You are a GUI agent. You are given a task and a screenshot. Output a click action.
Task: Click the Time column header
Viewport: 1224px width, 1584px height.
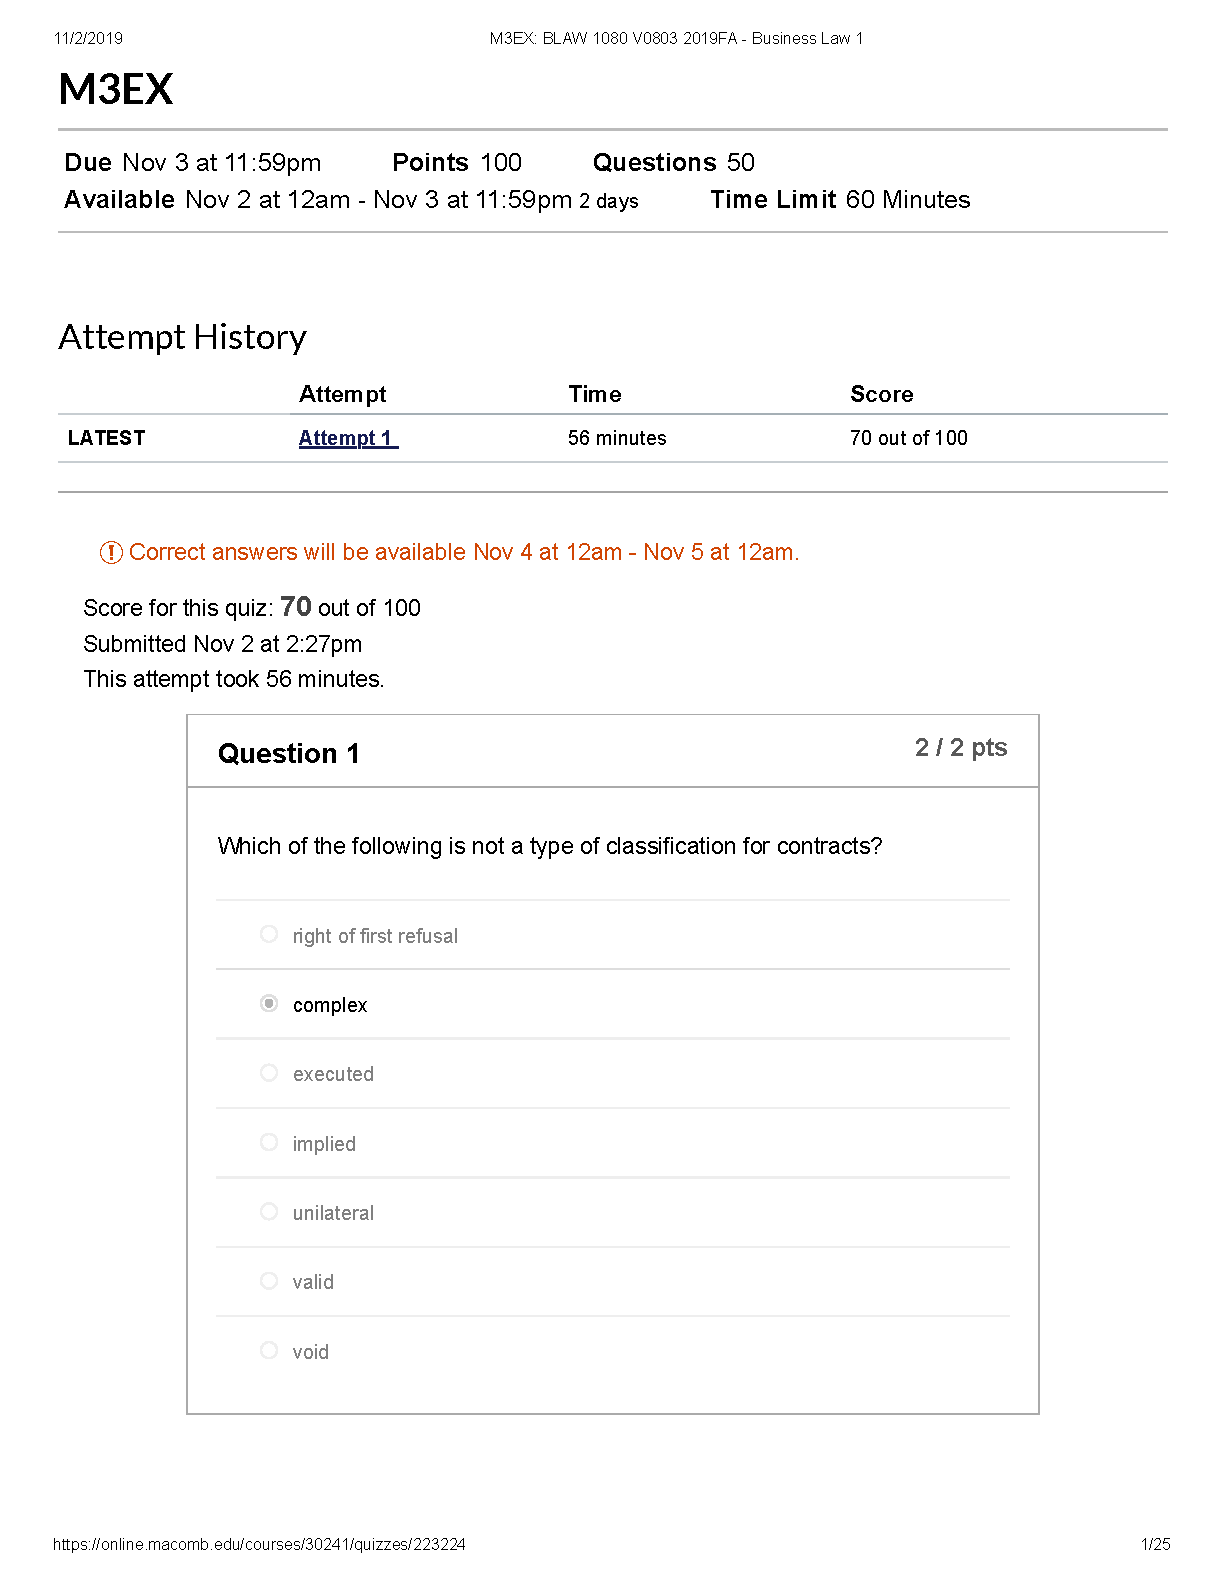595,394
